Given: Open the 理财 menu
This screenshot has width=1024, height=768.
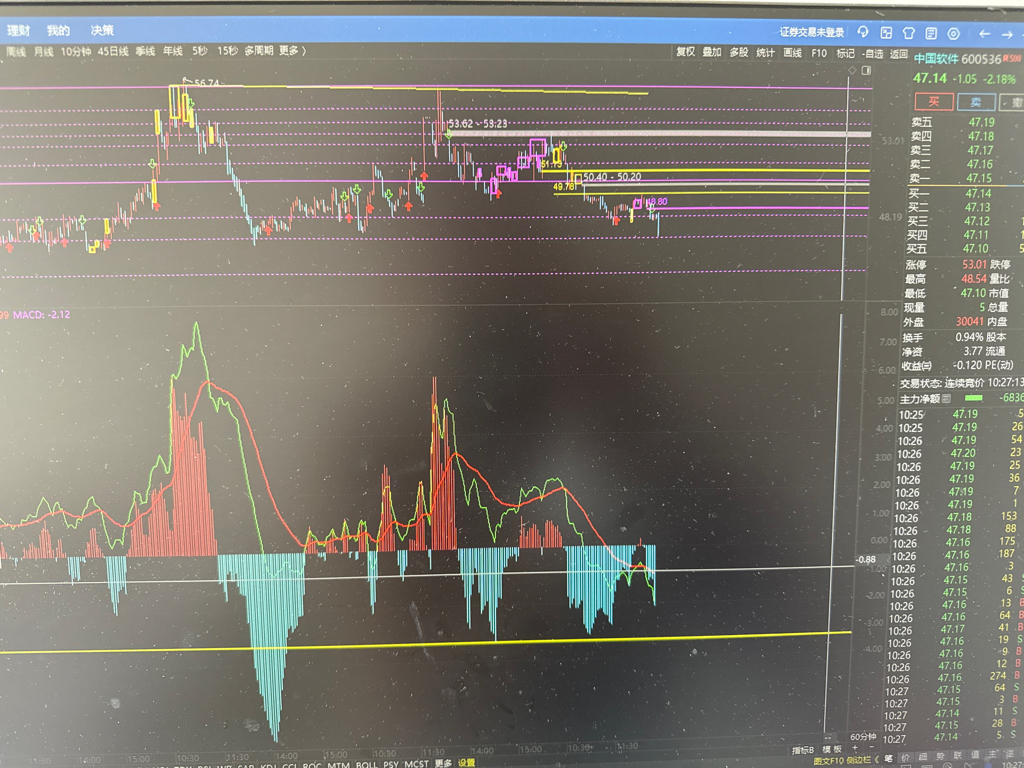Looking at the screenshot, I should click(18, 31).
